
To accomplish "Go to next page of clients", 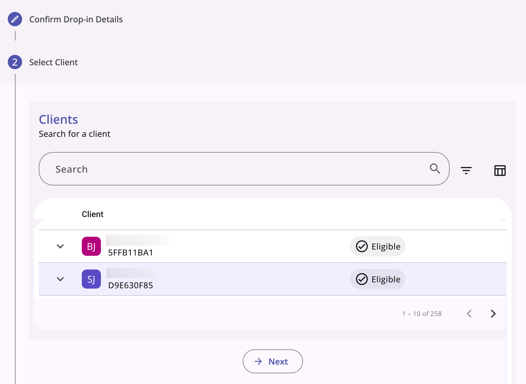I will (493, 314).
